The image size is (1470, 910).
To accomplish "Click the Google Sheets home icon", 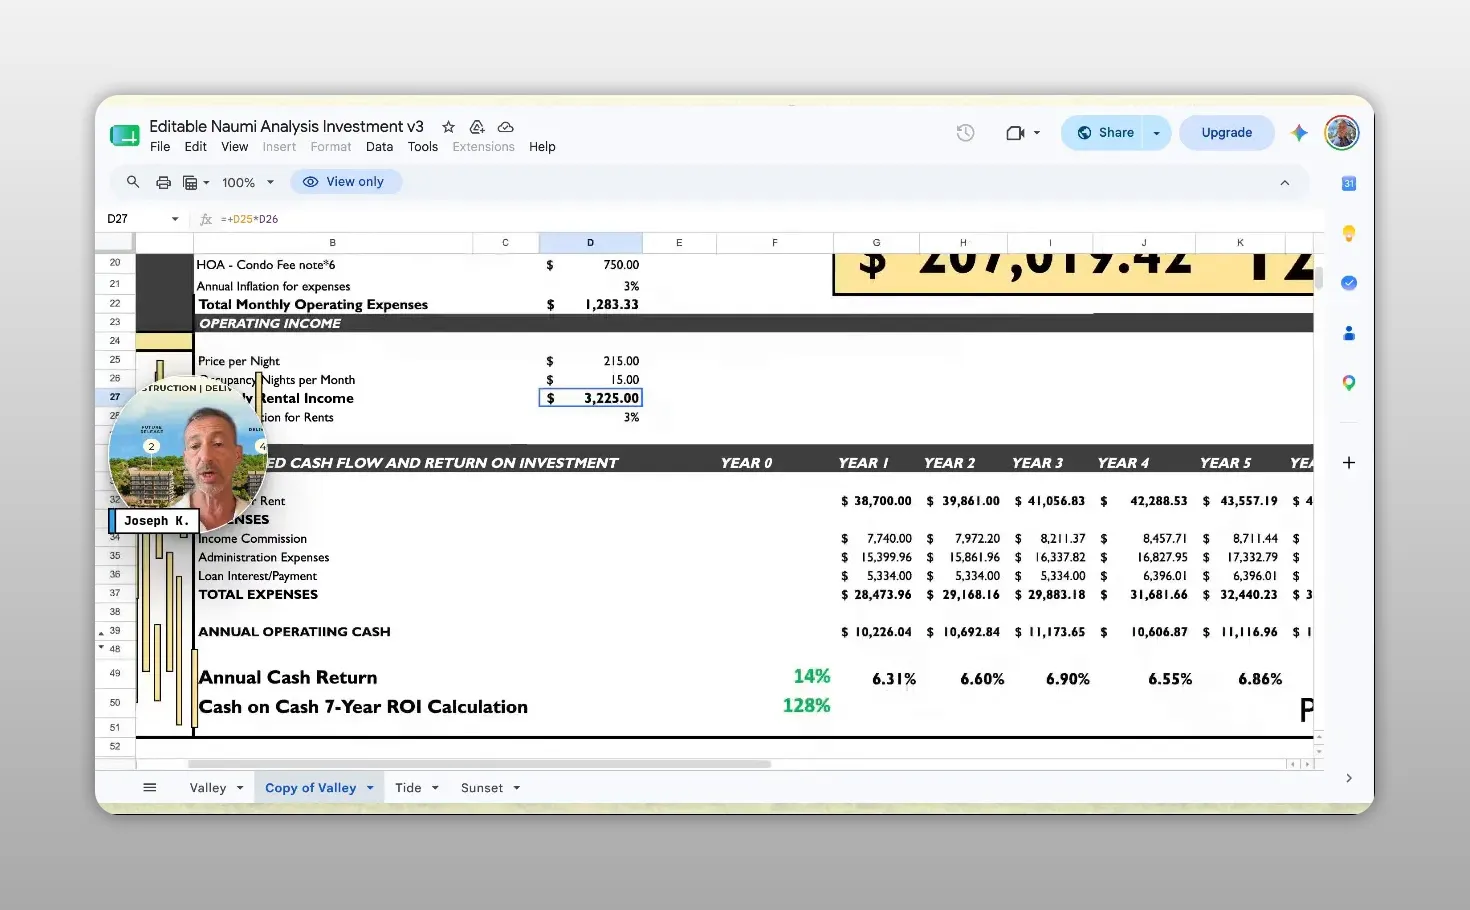I will tap(125, 136).
